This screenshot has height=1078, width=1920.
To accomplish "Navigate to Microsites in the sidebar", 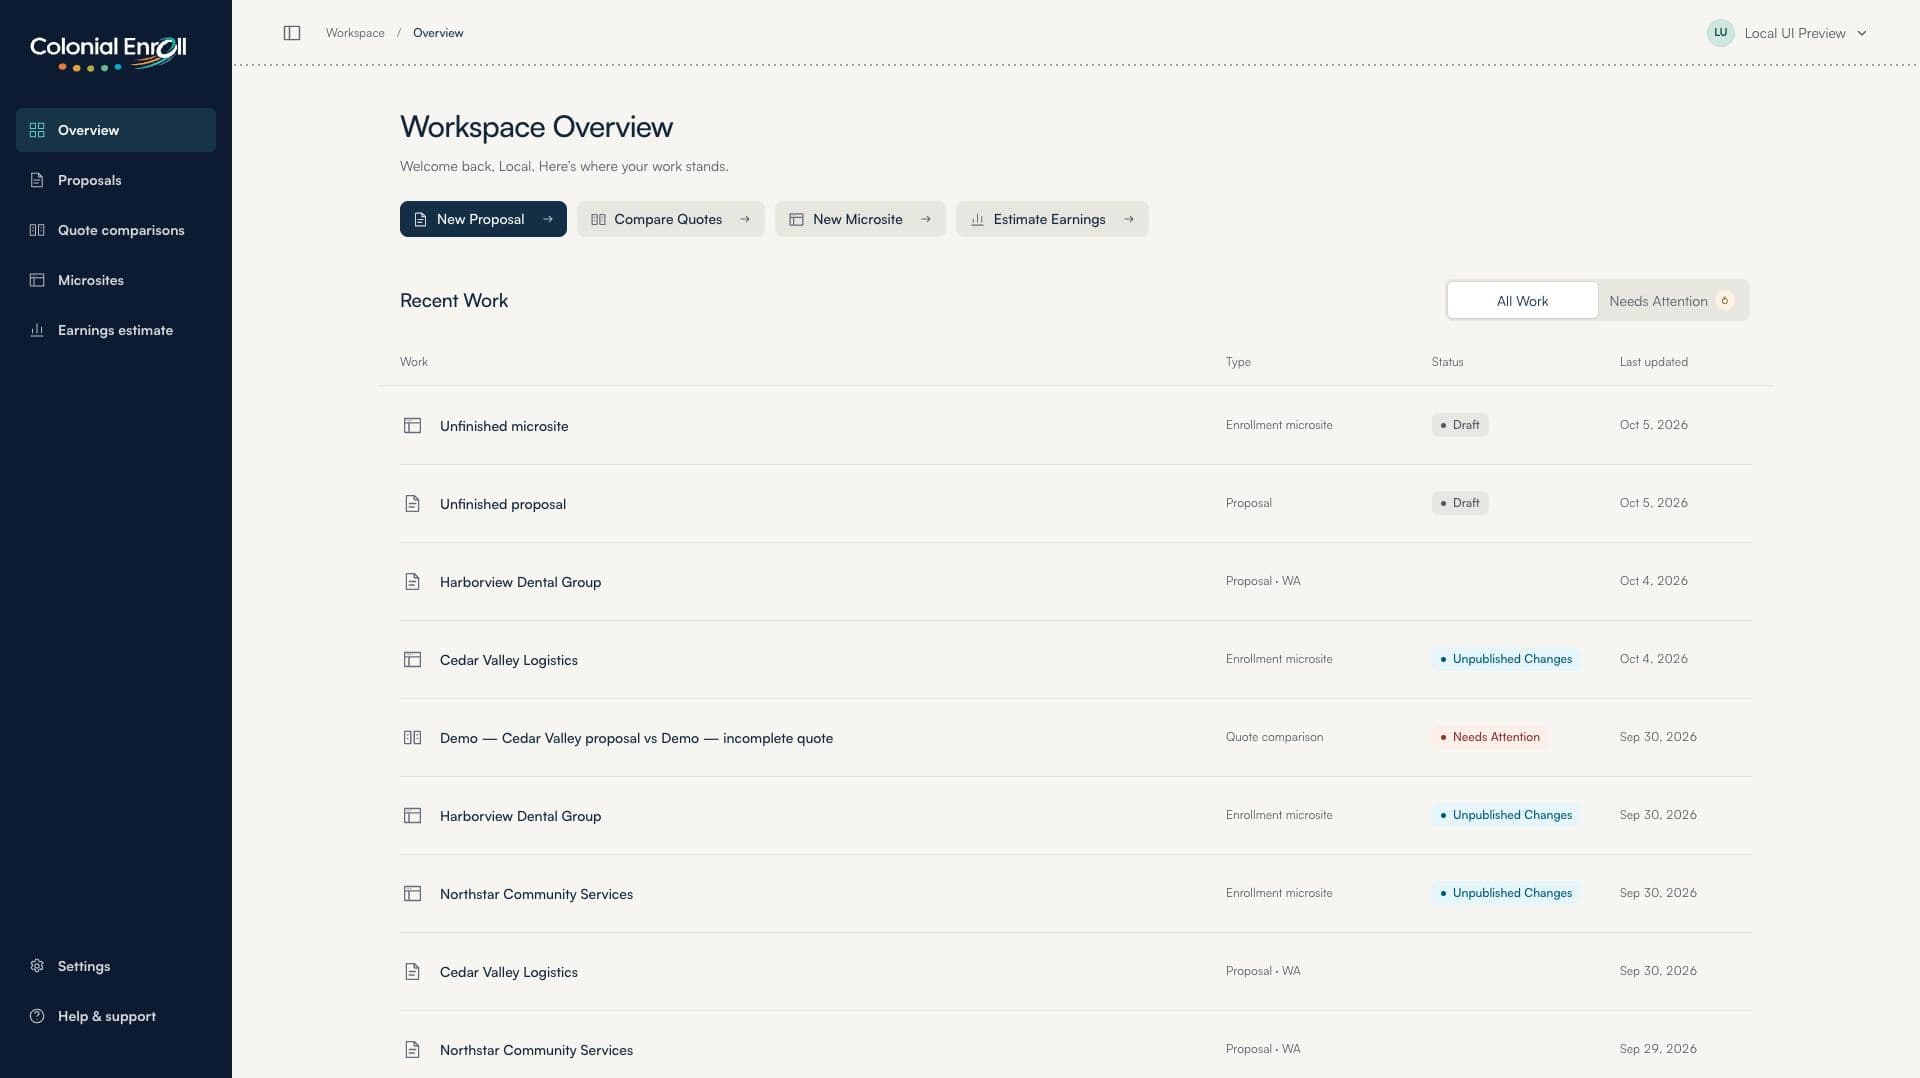I will pos(116,280).
